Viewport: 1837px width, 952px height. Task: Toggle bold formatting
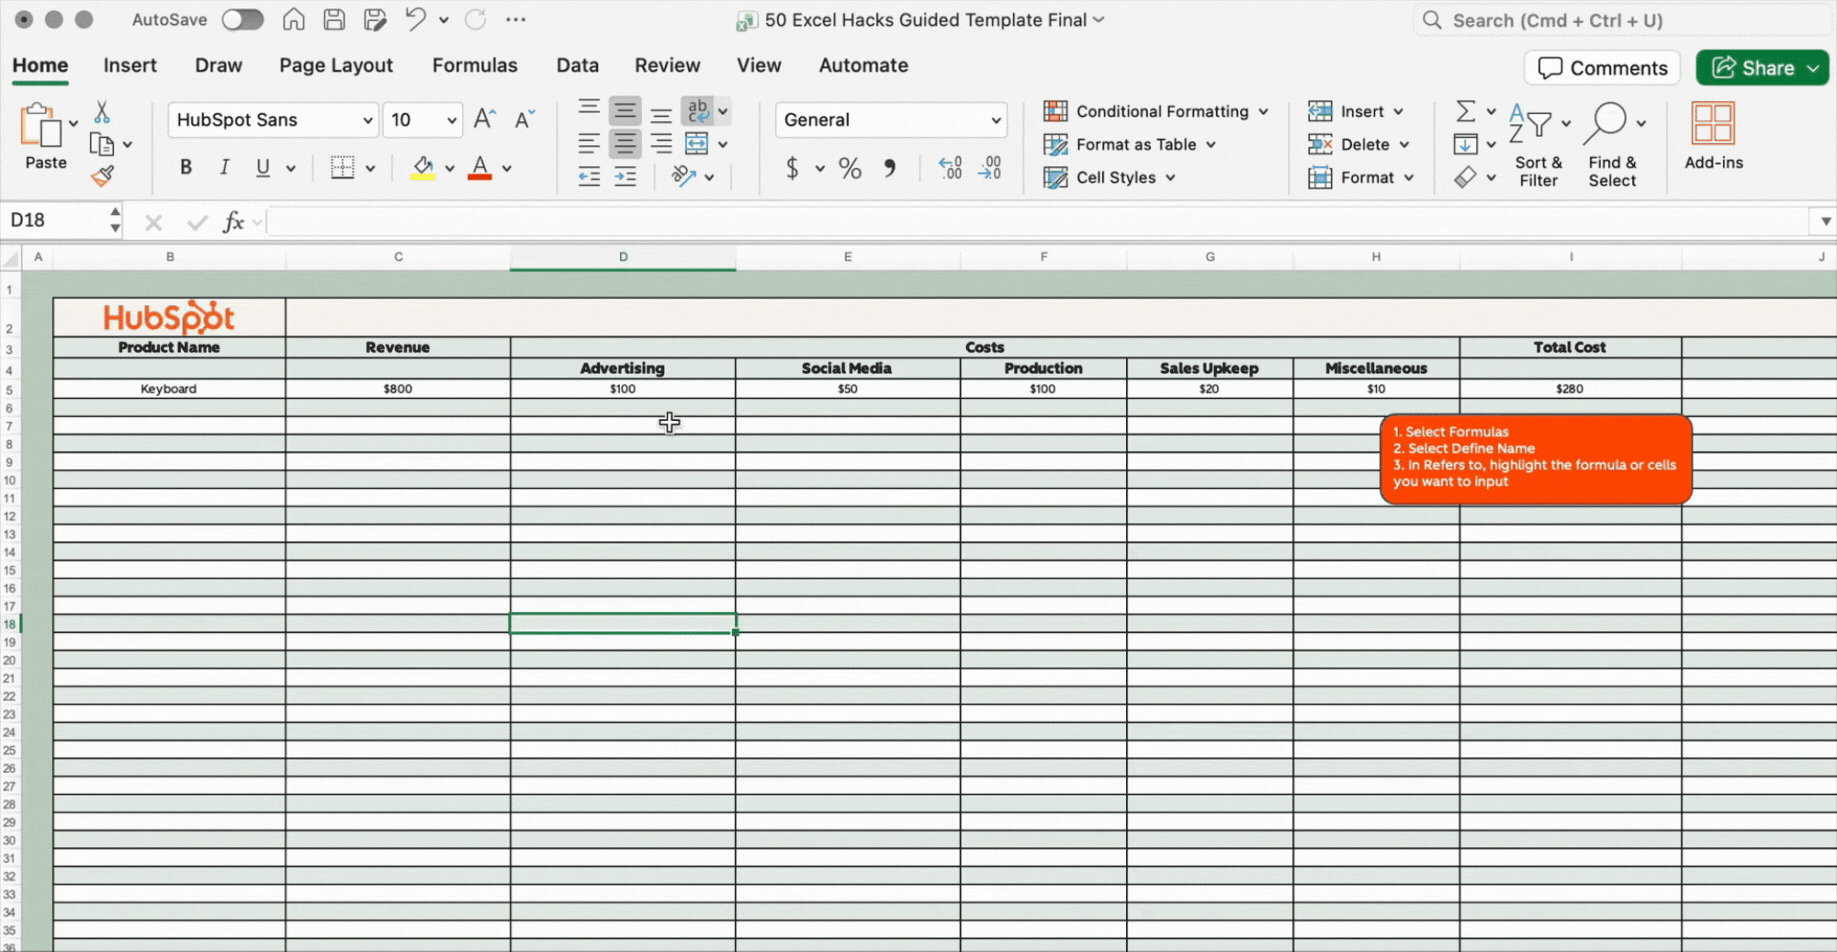point(185,167)
